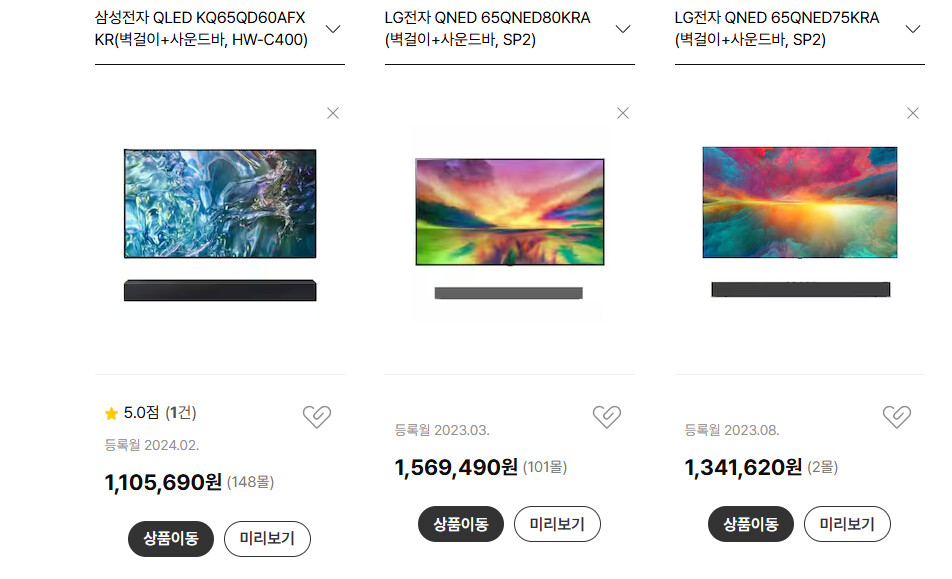Screen dimensions: 952x579
Task: Open the Samsung QLED TV product image
Action: click(220, 225)
